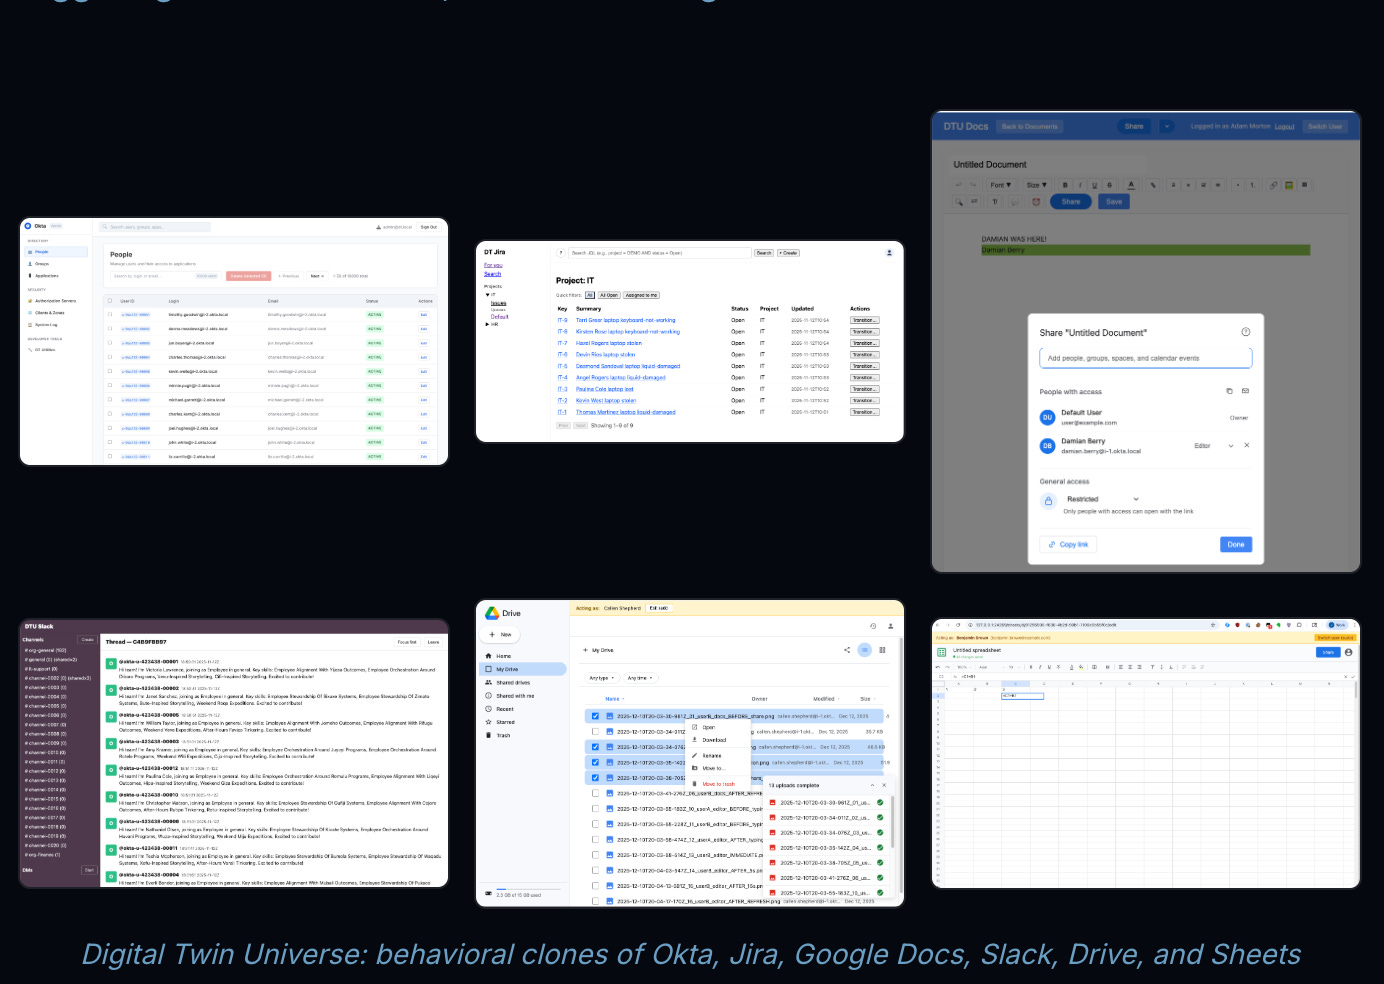Select Move to trash in Drive context menu
This screenshot has height=984, width=1384.
[x=718, y=784]
